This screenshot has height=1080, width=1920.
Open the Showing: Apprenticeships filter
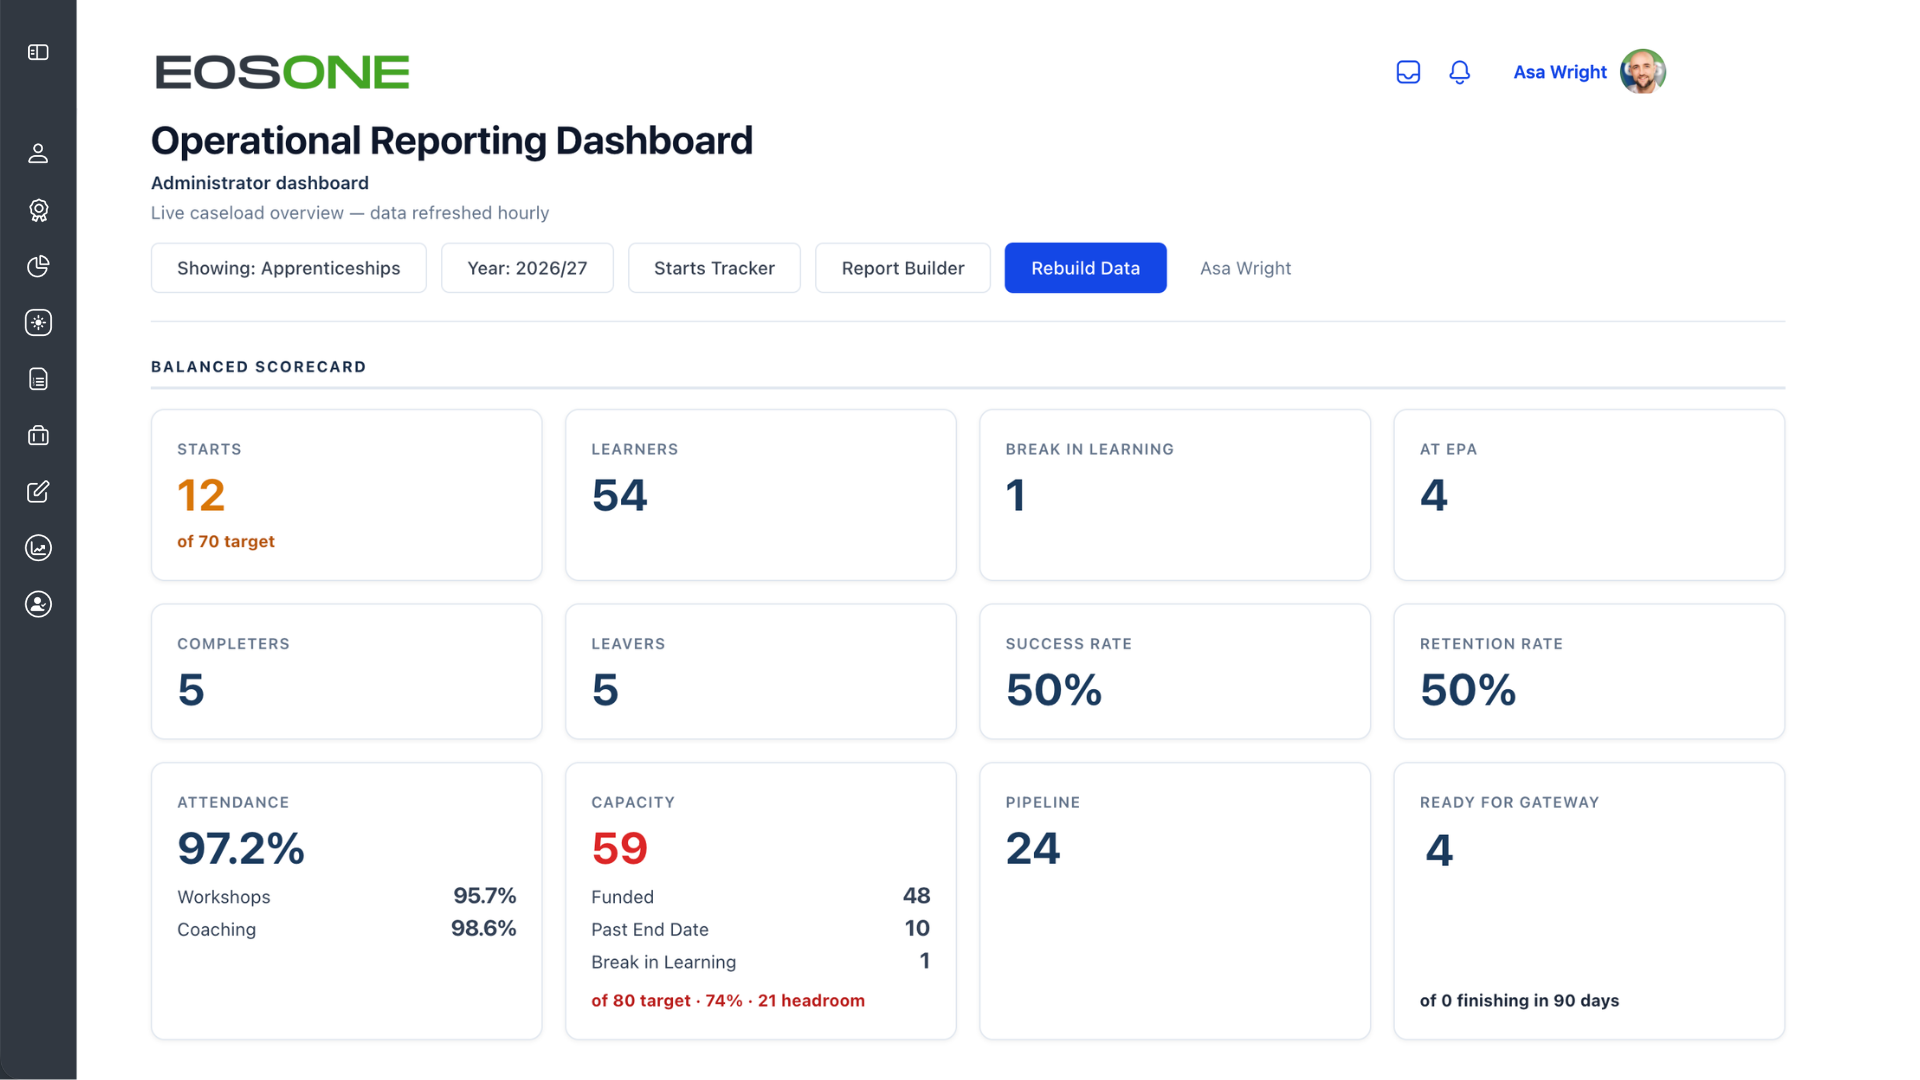288,268
